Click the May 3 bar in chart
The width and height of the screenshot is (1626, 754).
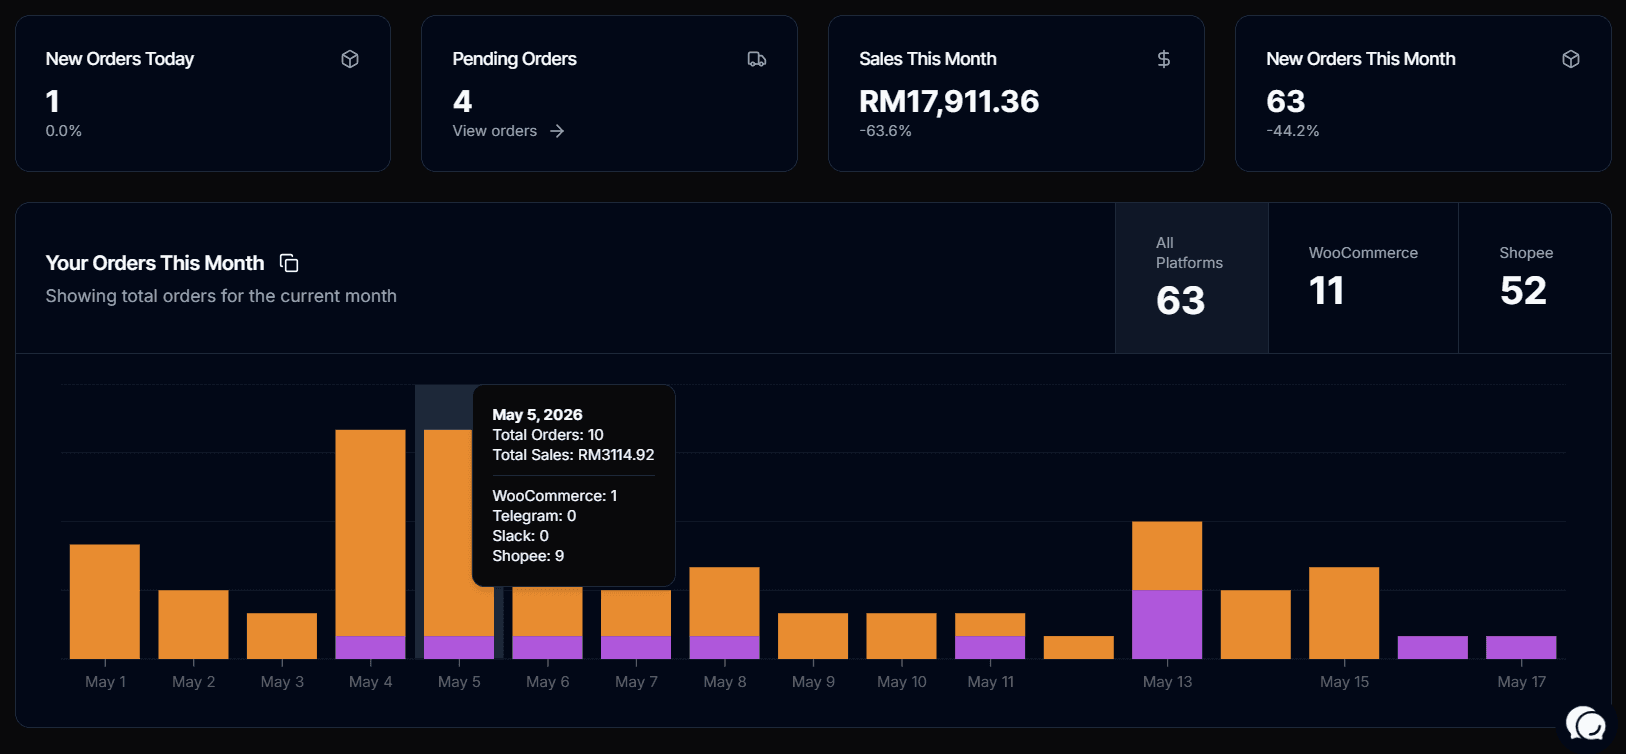click(282, 636)
